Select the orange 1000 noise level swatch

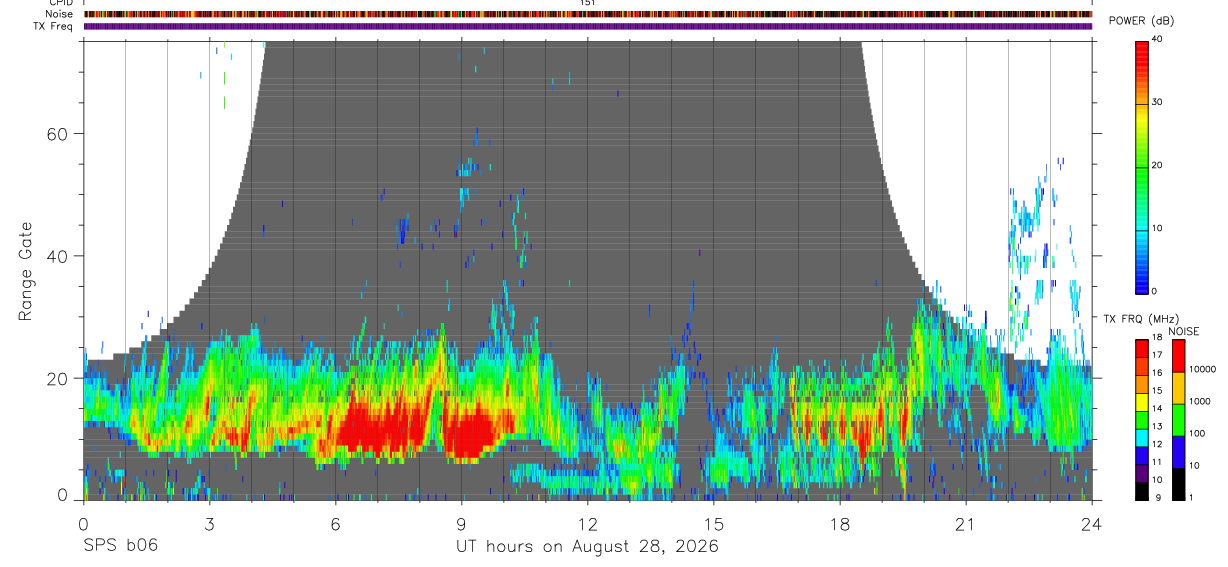(x=1178, y=388)
